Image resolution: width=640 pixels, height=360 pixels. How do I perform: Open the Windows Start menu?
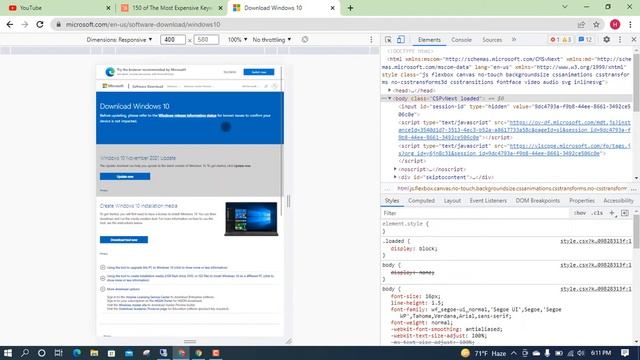pyautogui.click(x=8, y=353)
